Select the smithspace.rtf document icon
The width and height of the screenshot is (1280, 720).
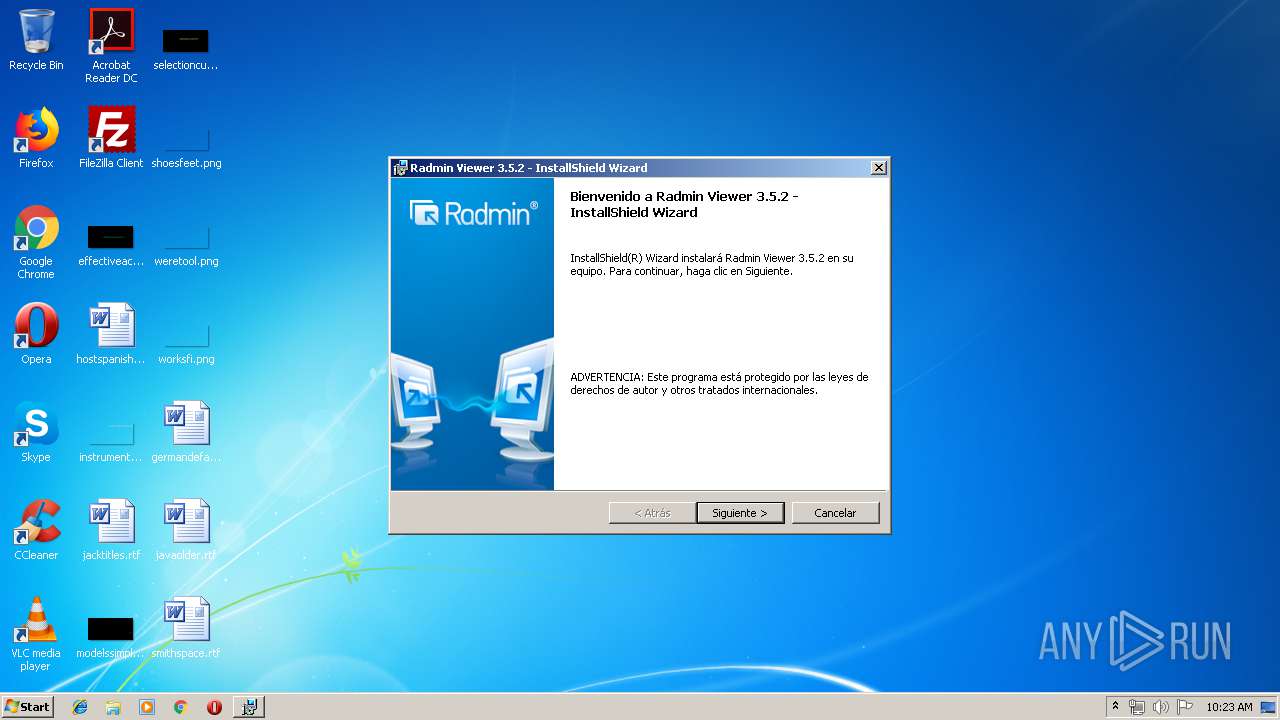point(186,628)
